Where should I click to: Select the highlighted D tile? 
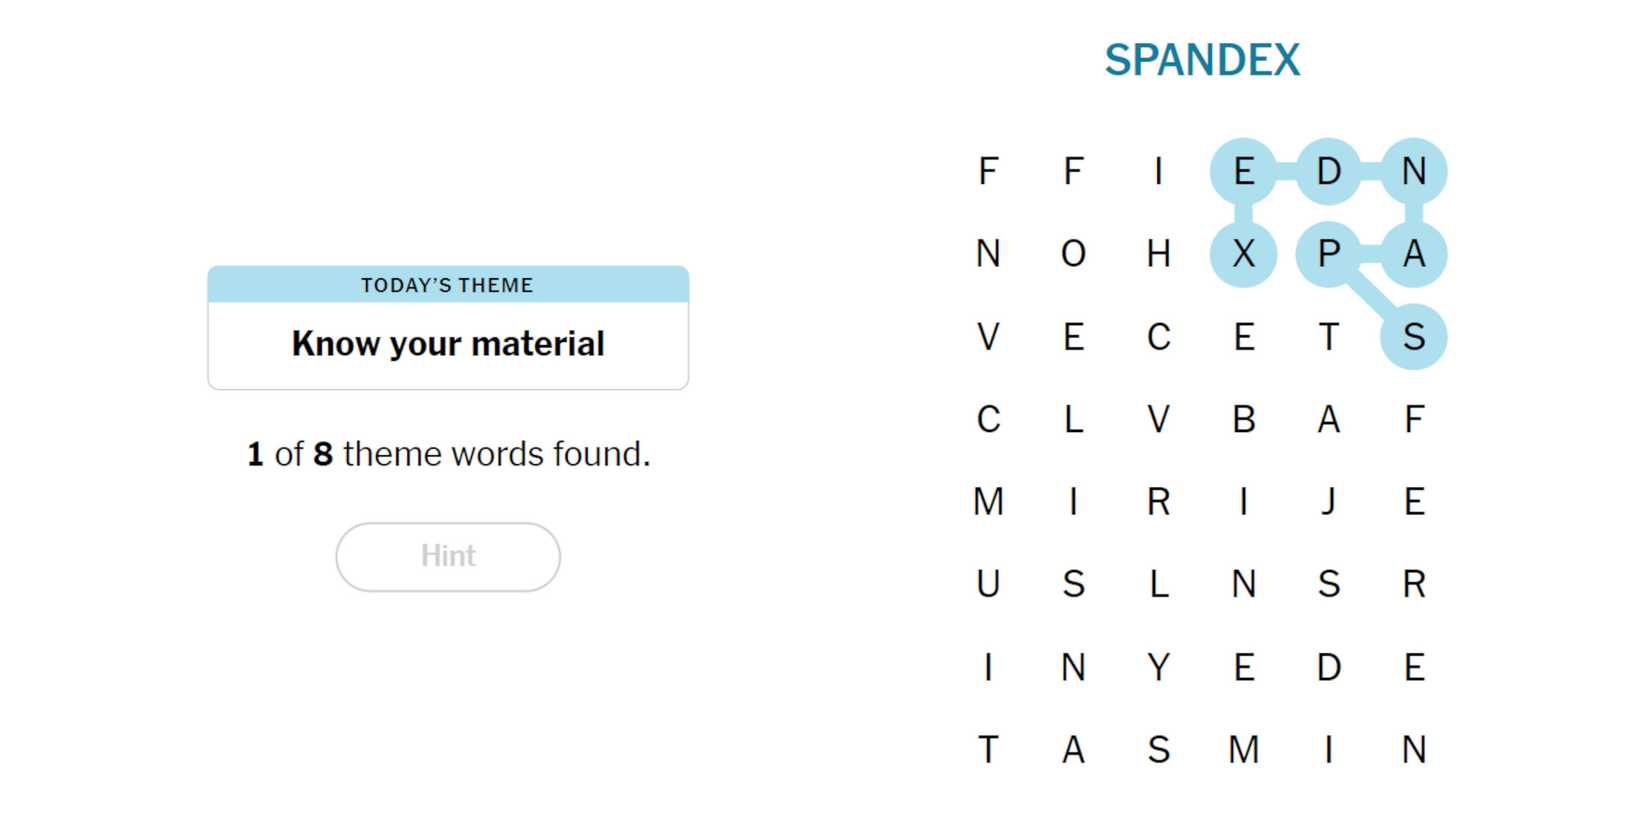[x=1328, y=171]
